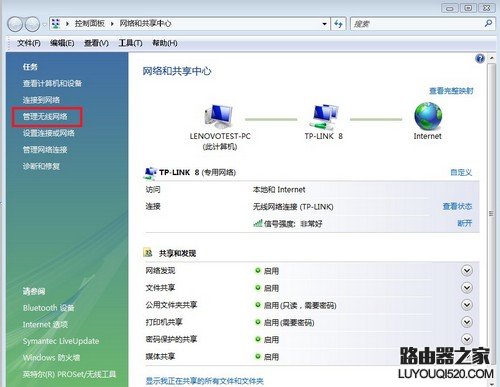The height and width of the screenshot is (387, 500).
Task: Click 显示我正在共享的所有文件和文件夹 link
Action: point(205,381)
